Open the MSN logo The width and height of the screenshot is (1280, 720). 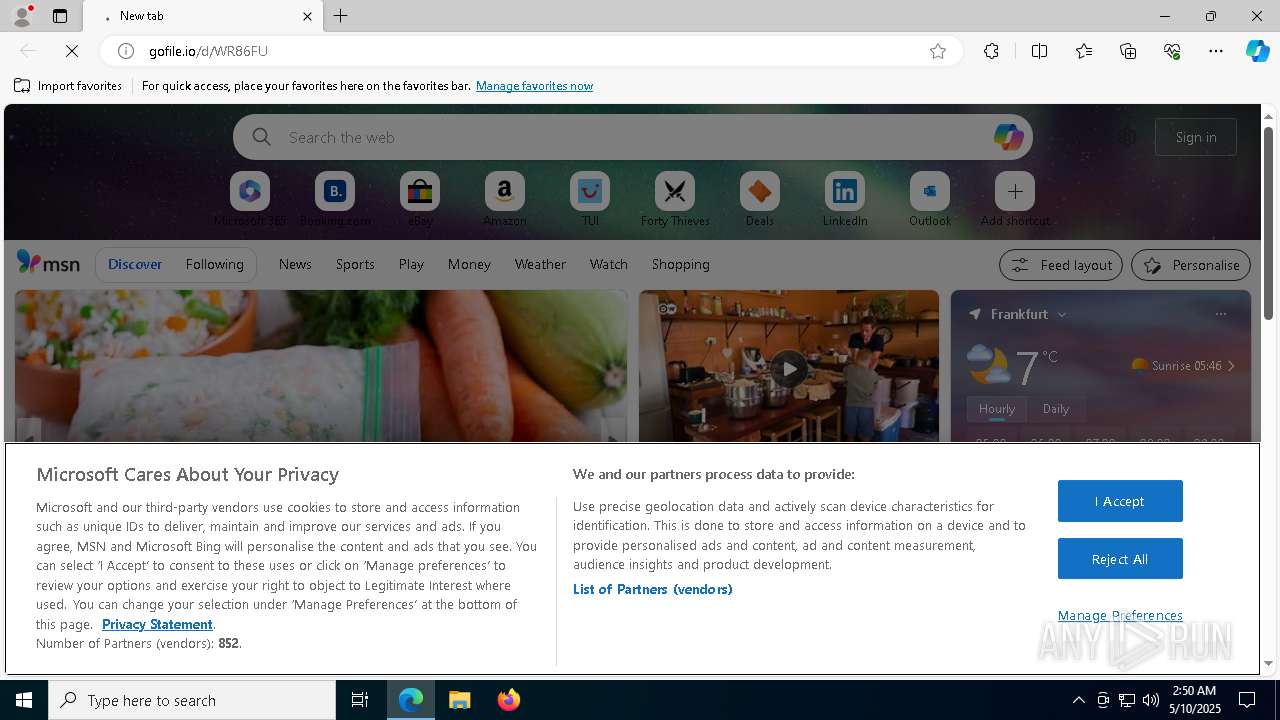coord(48,263)
